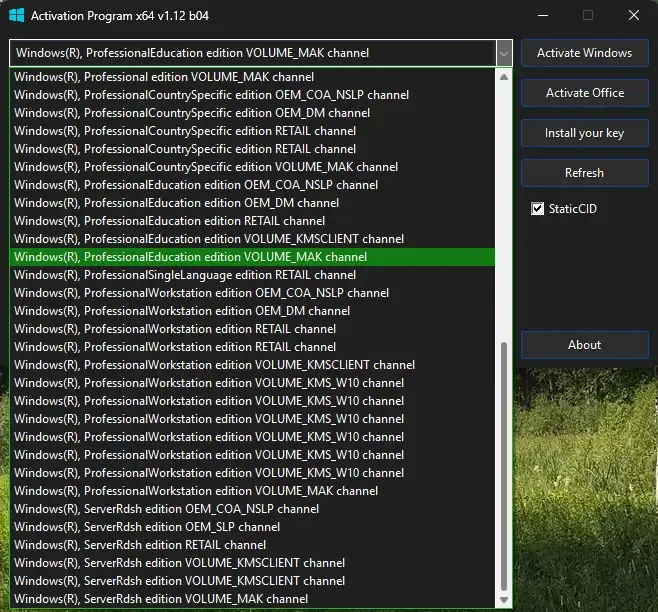
Task: Close the Activation Program window
Action: click(634, 16)
